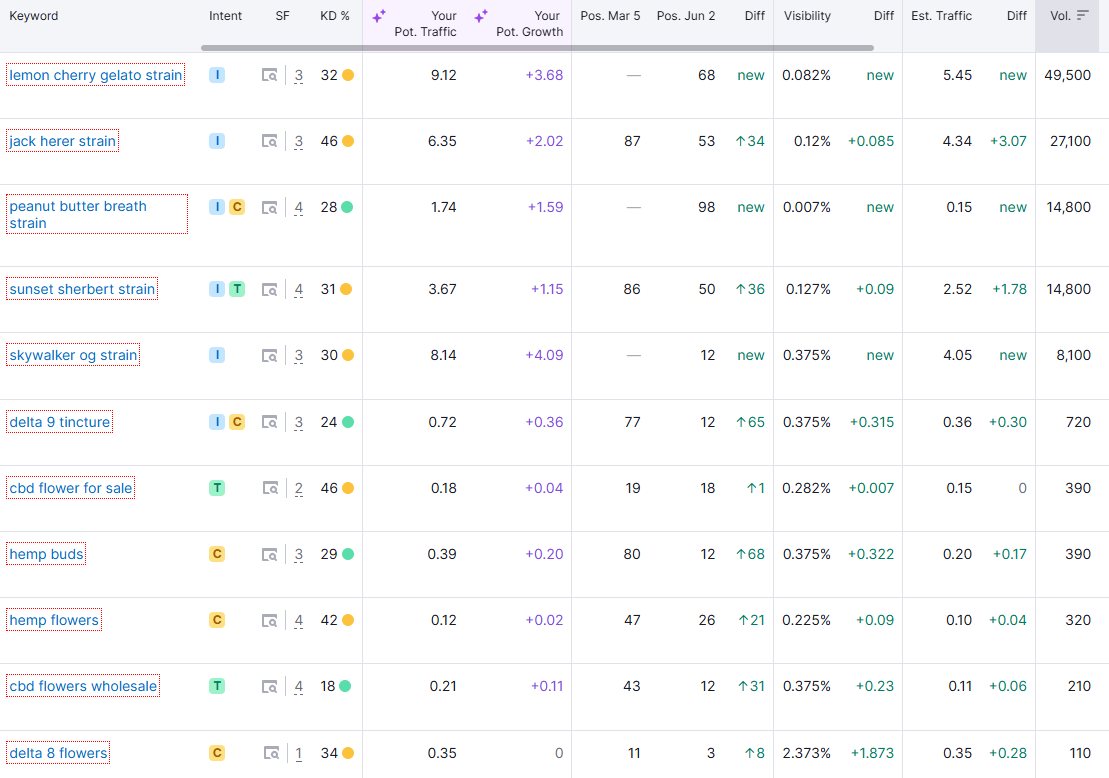Click SF count 3 for lemon cherry gelato strain
The height and width of the screenshot is (778, 1109).
tap(298, 75)
